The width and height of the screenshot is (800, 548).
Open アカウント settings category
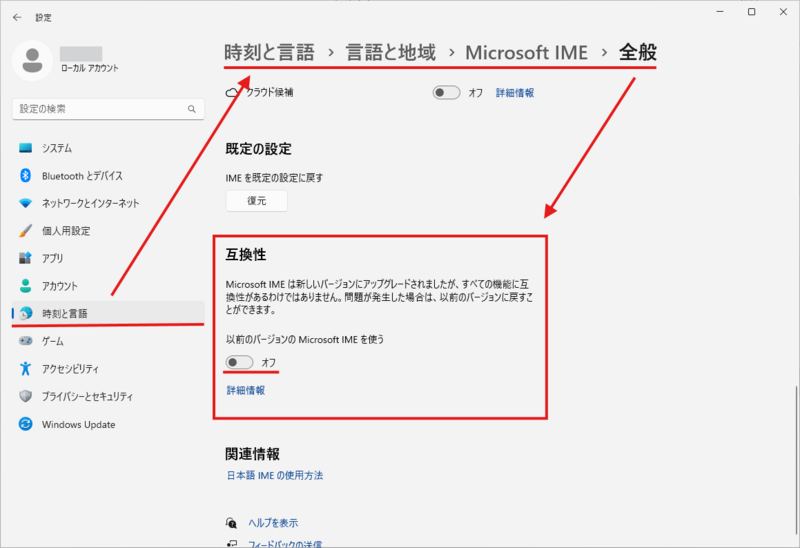[108, 286]
